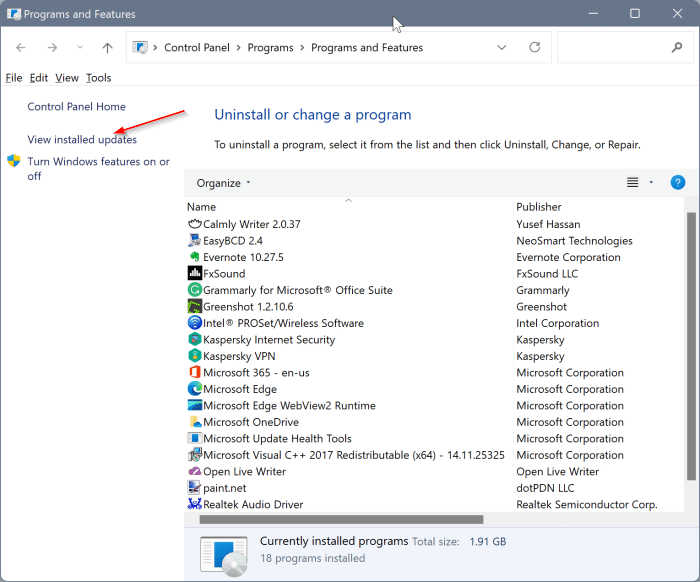
Task: Click Realtek Semiconductor Corp. publisher cell
Action: [x=587, y=504]
